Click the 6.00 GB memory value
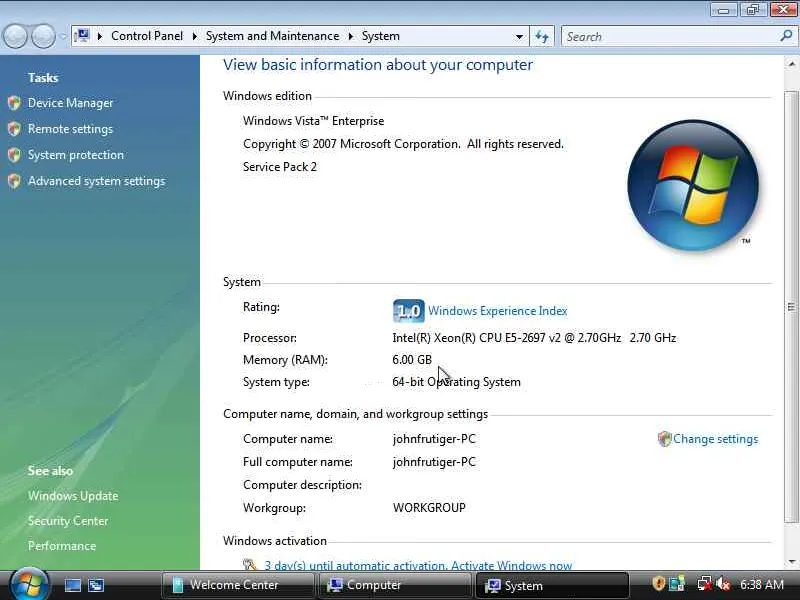The height and width of the screenshot is (600, 800). click(412, 360)
